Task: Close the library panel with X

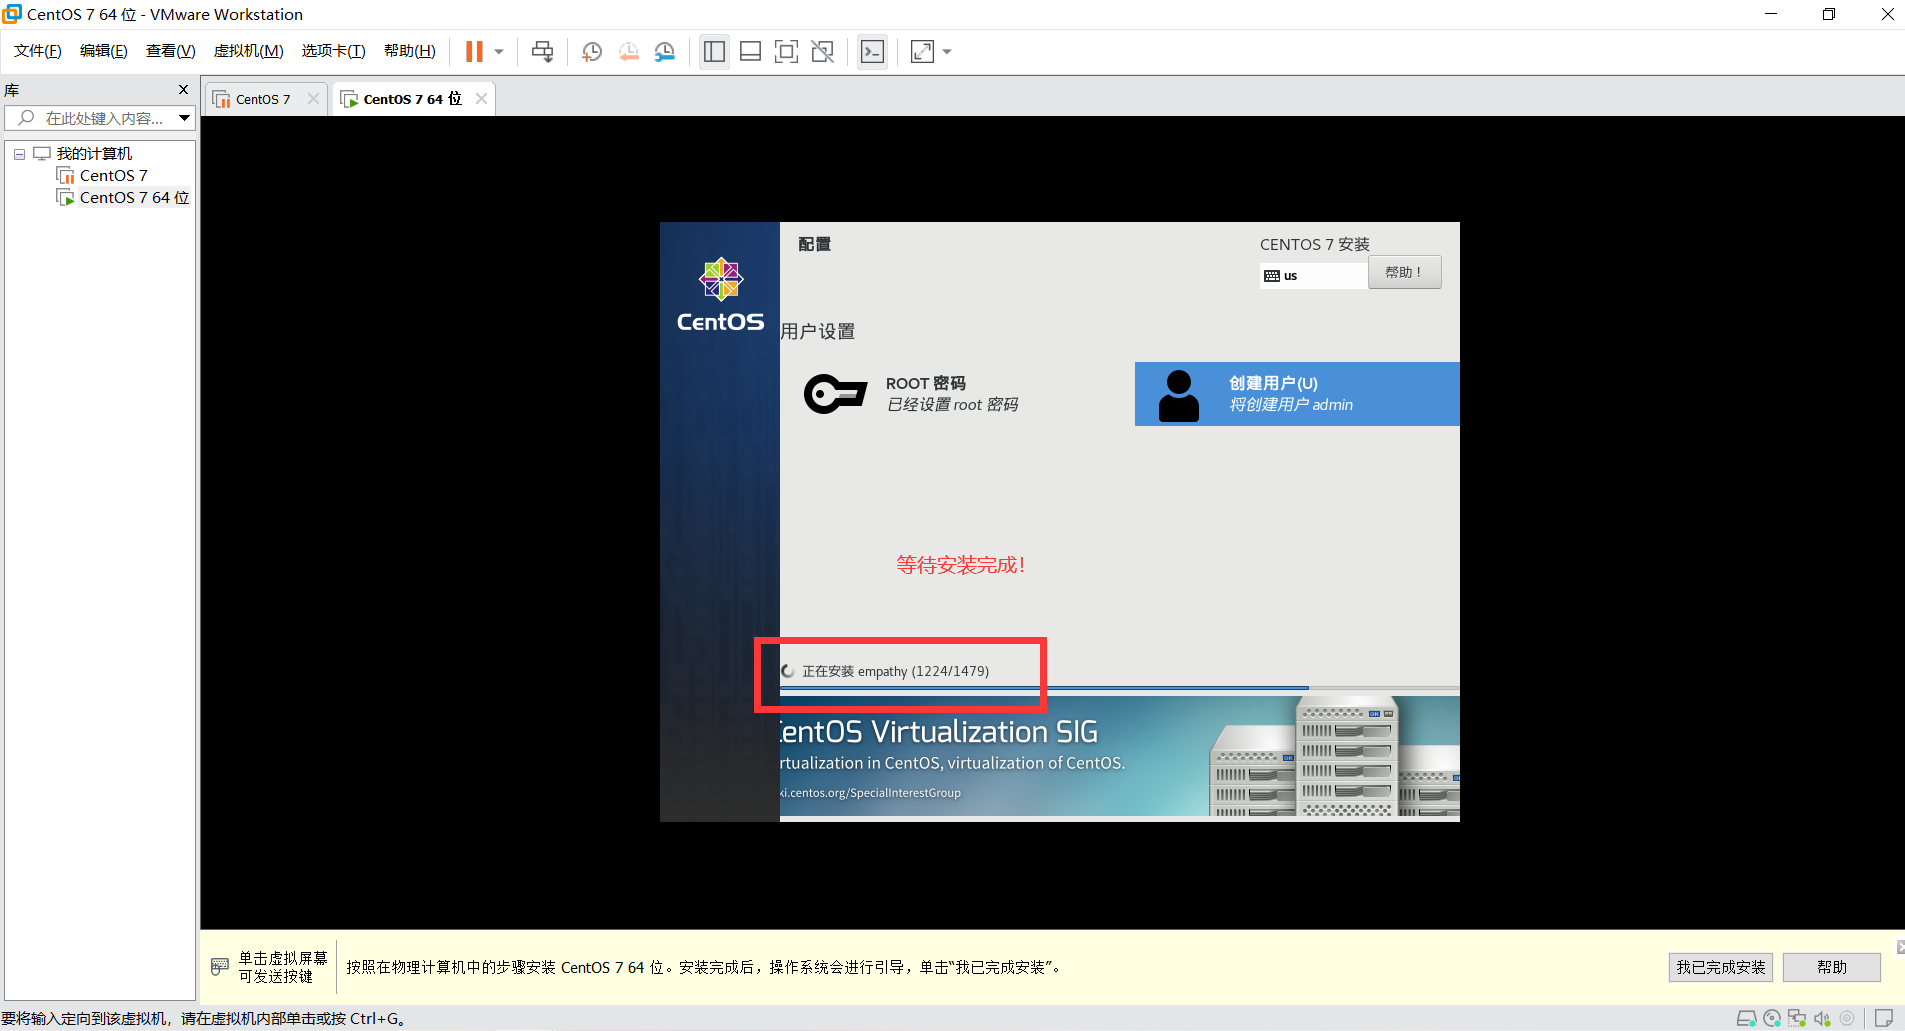Action: (183, 90)
